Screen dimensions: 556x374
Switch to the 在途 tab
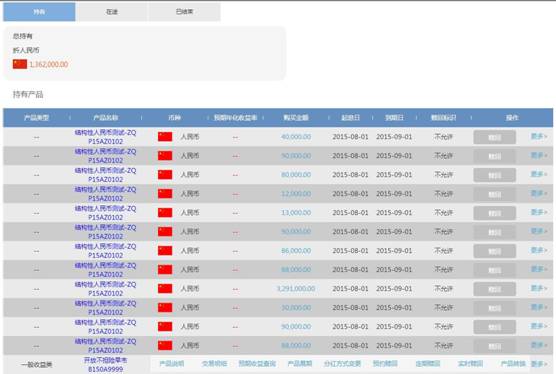click(x=112, y=12)
